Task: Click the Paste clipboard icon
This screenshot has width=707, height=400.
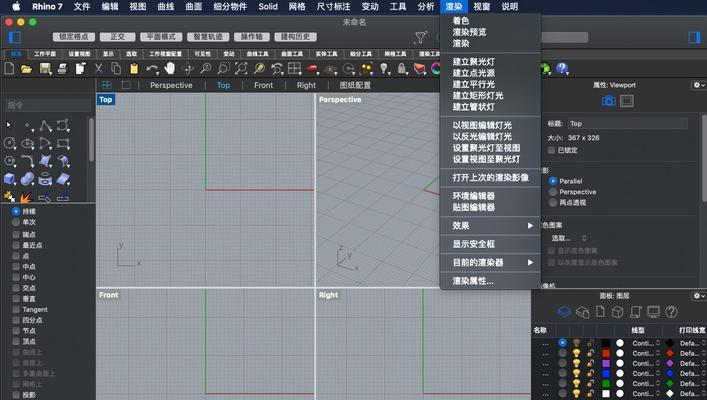Action: [x=134, y=69]
